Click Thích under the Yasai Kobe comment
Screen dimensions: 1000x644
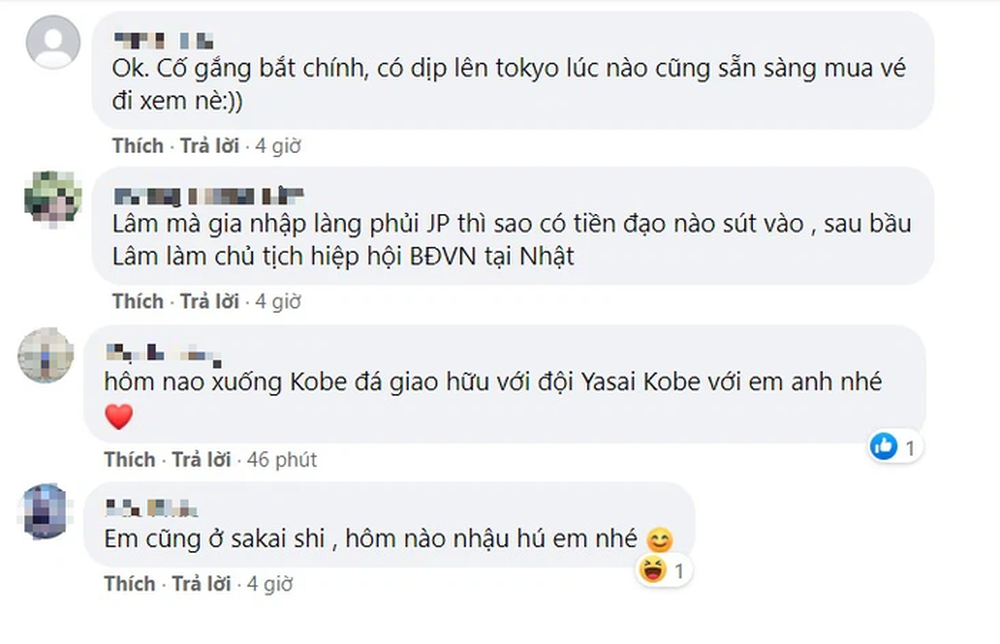(129, 460)
